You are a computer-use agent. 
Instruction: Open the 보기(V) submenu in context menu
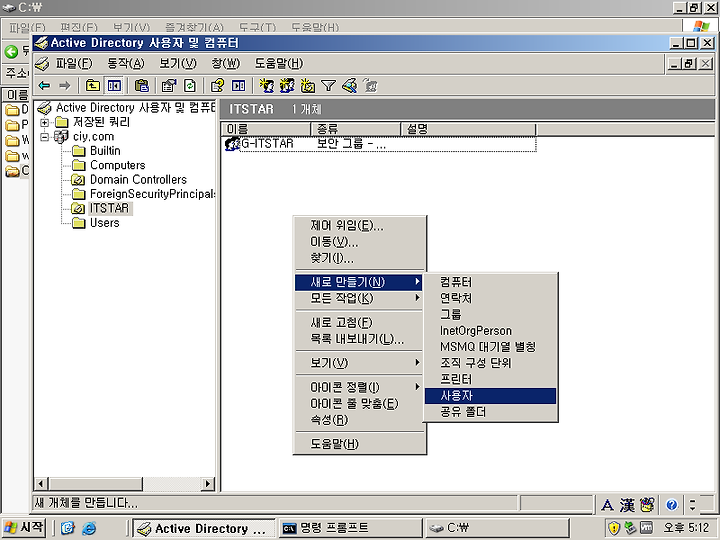[359, 363]
